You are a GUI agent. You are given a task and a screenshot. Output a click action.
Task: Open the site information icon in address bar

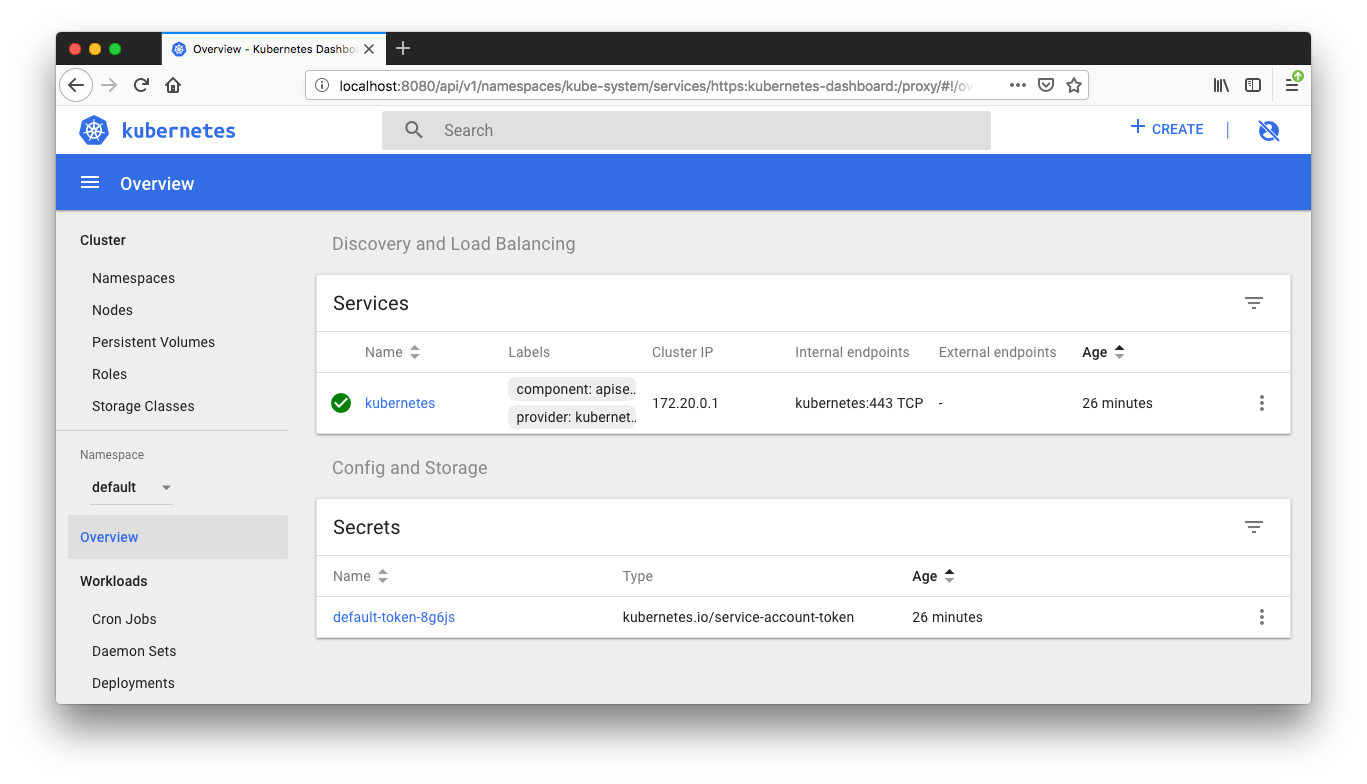pos(322,85)
